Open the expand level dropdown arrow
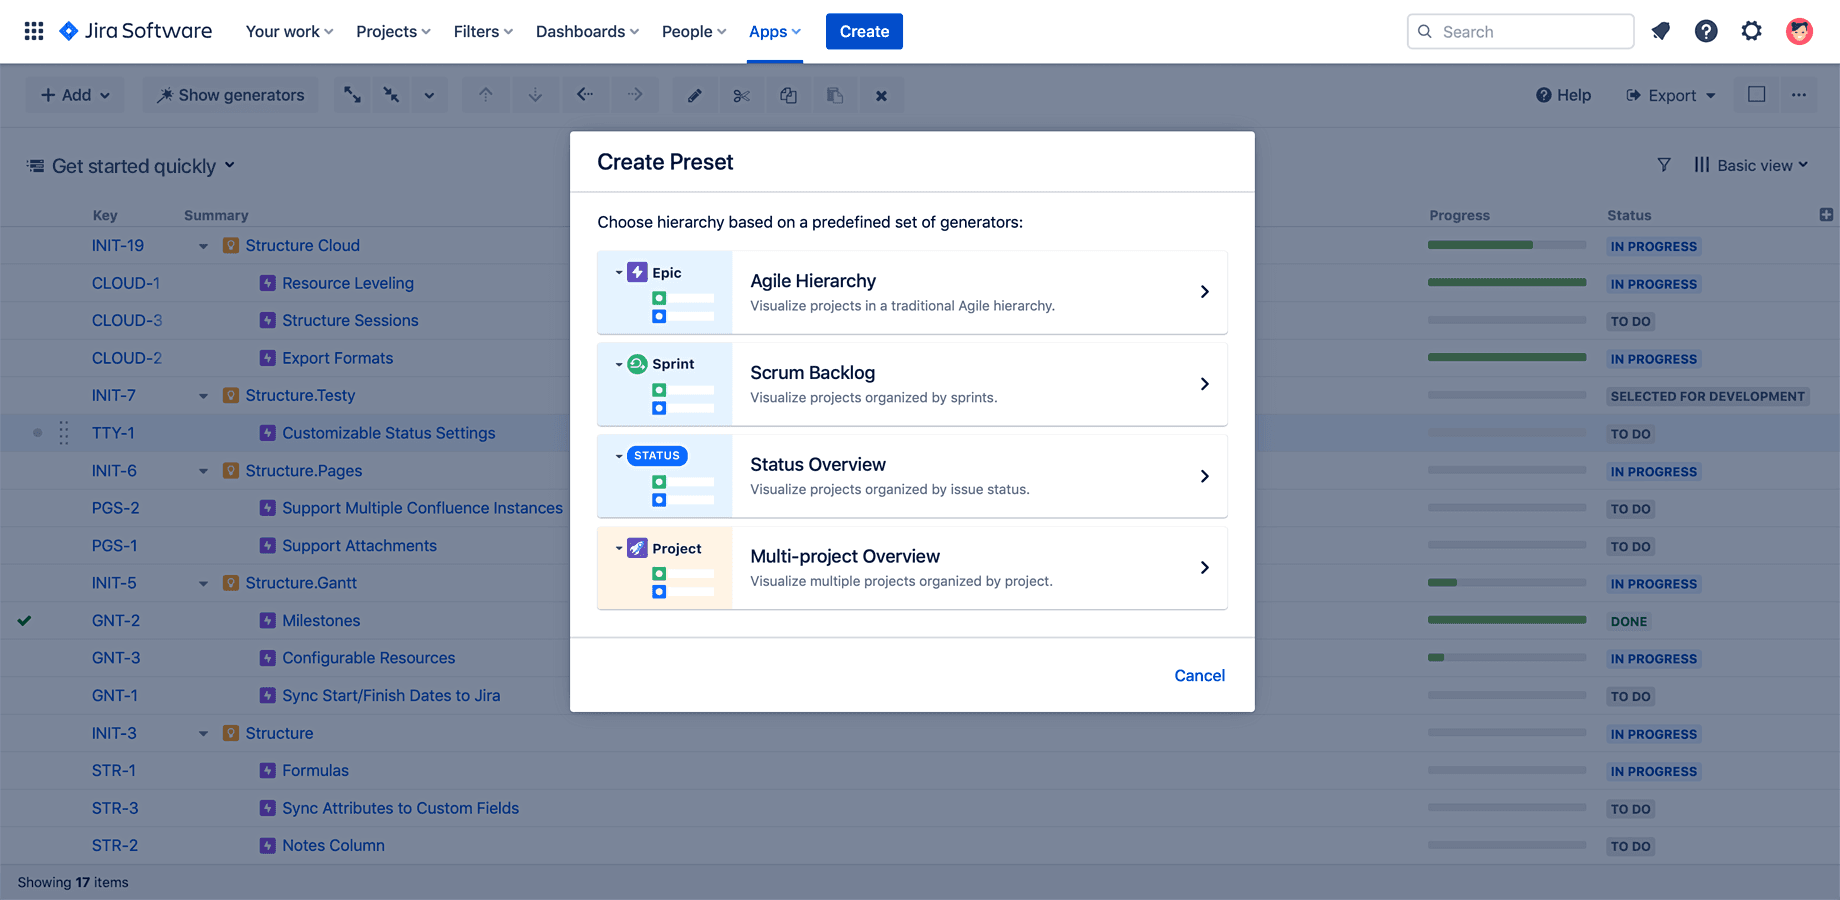The height and width of the screenshot is (900, 1840). tap(429, 95)
